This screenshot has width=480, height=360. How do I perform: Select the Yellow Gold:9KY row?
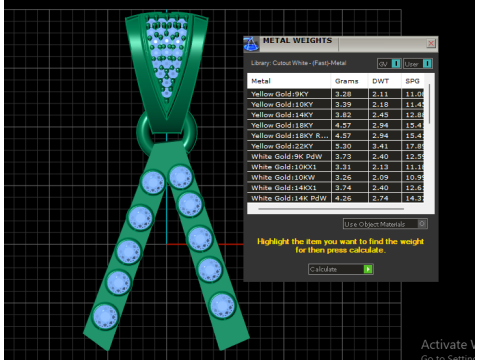(336, 94)
